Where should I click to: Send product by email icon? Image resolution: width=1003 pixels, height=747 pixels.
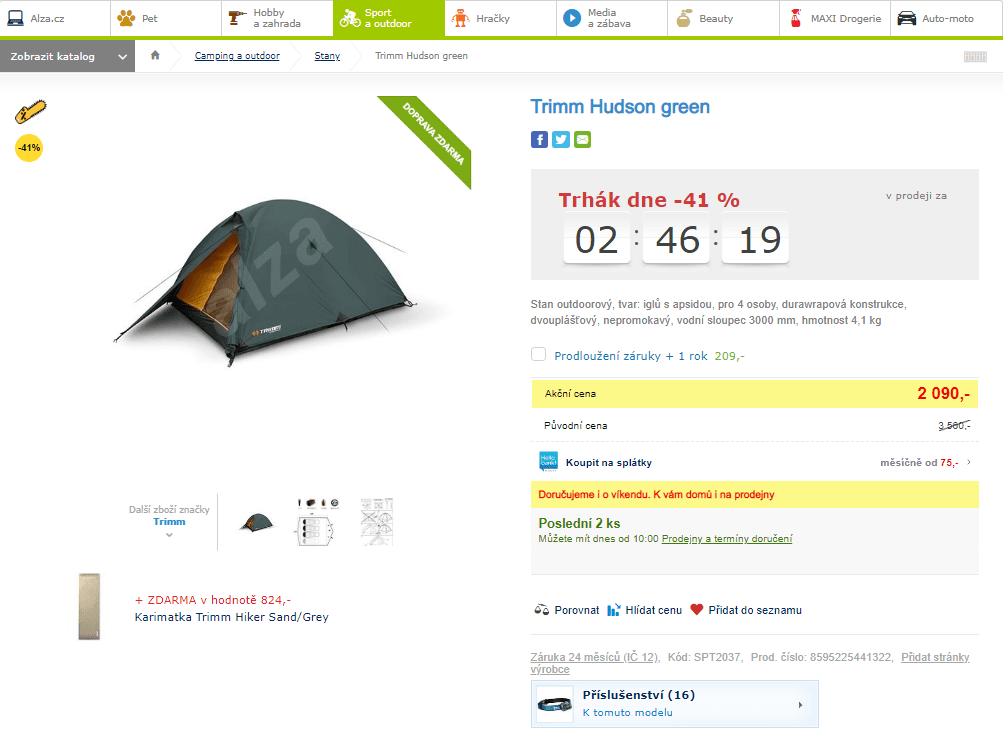coord(583,139)
